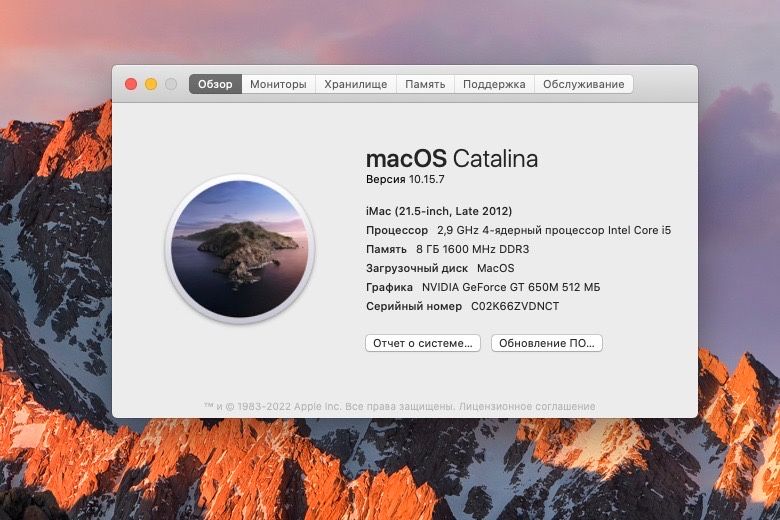Click the Графика label
780x520 pixels.
(390, 288)
